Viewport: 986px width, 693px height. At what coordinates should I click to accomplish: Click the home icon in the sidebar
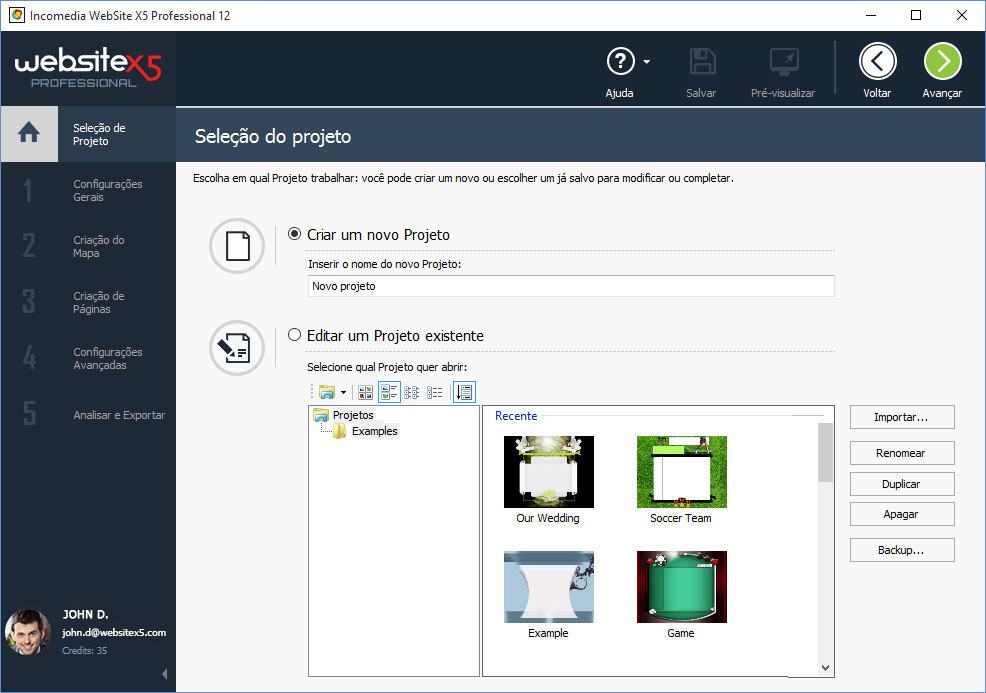click(x=29, y=133)
